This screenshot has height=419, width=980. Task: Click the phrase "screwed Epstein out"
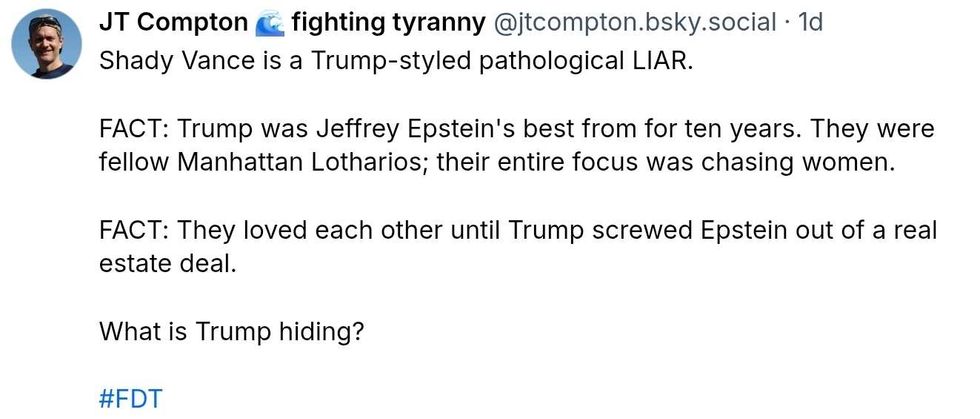(684, 232)
